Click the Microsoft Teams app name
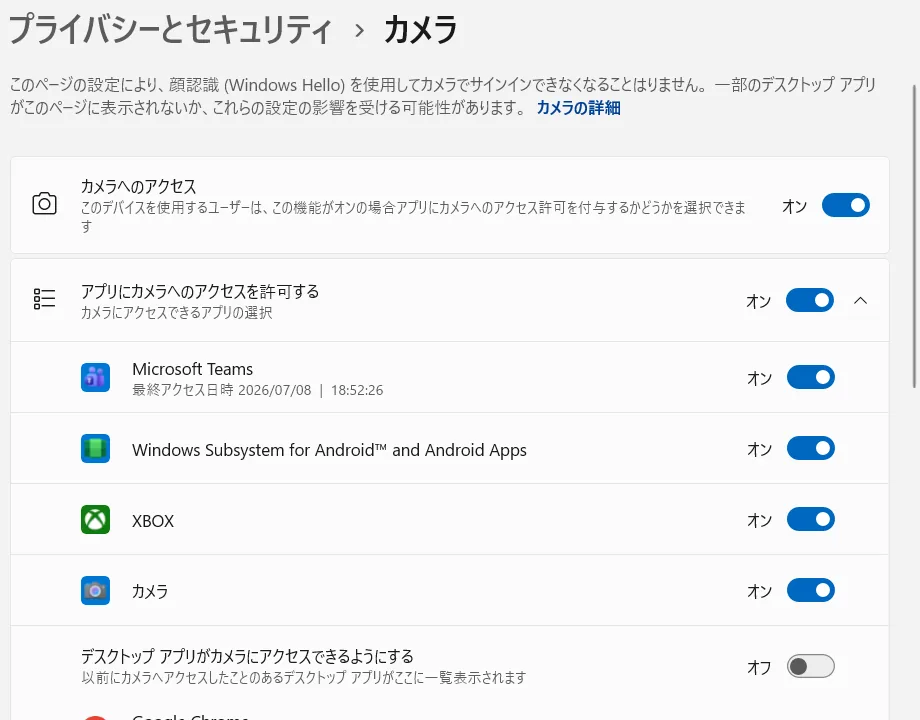This screenshot has width=920, height=720. tap(192, 369)
